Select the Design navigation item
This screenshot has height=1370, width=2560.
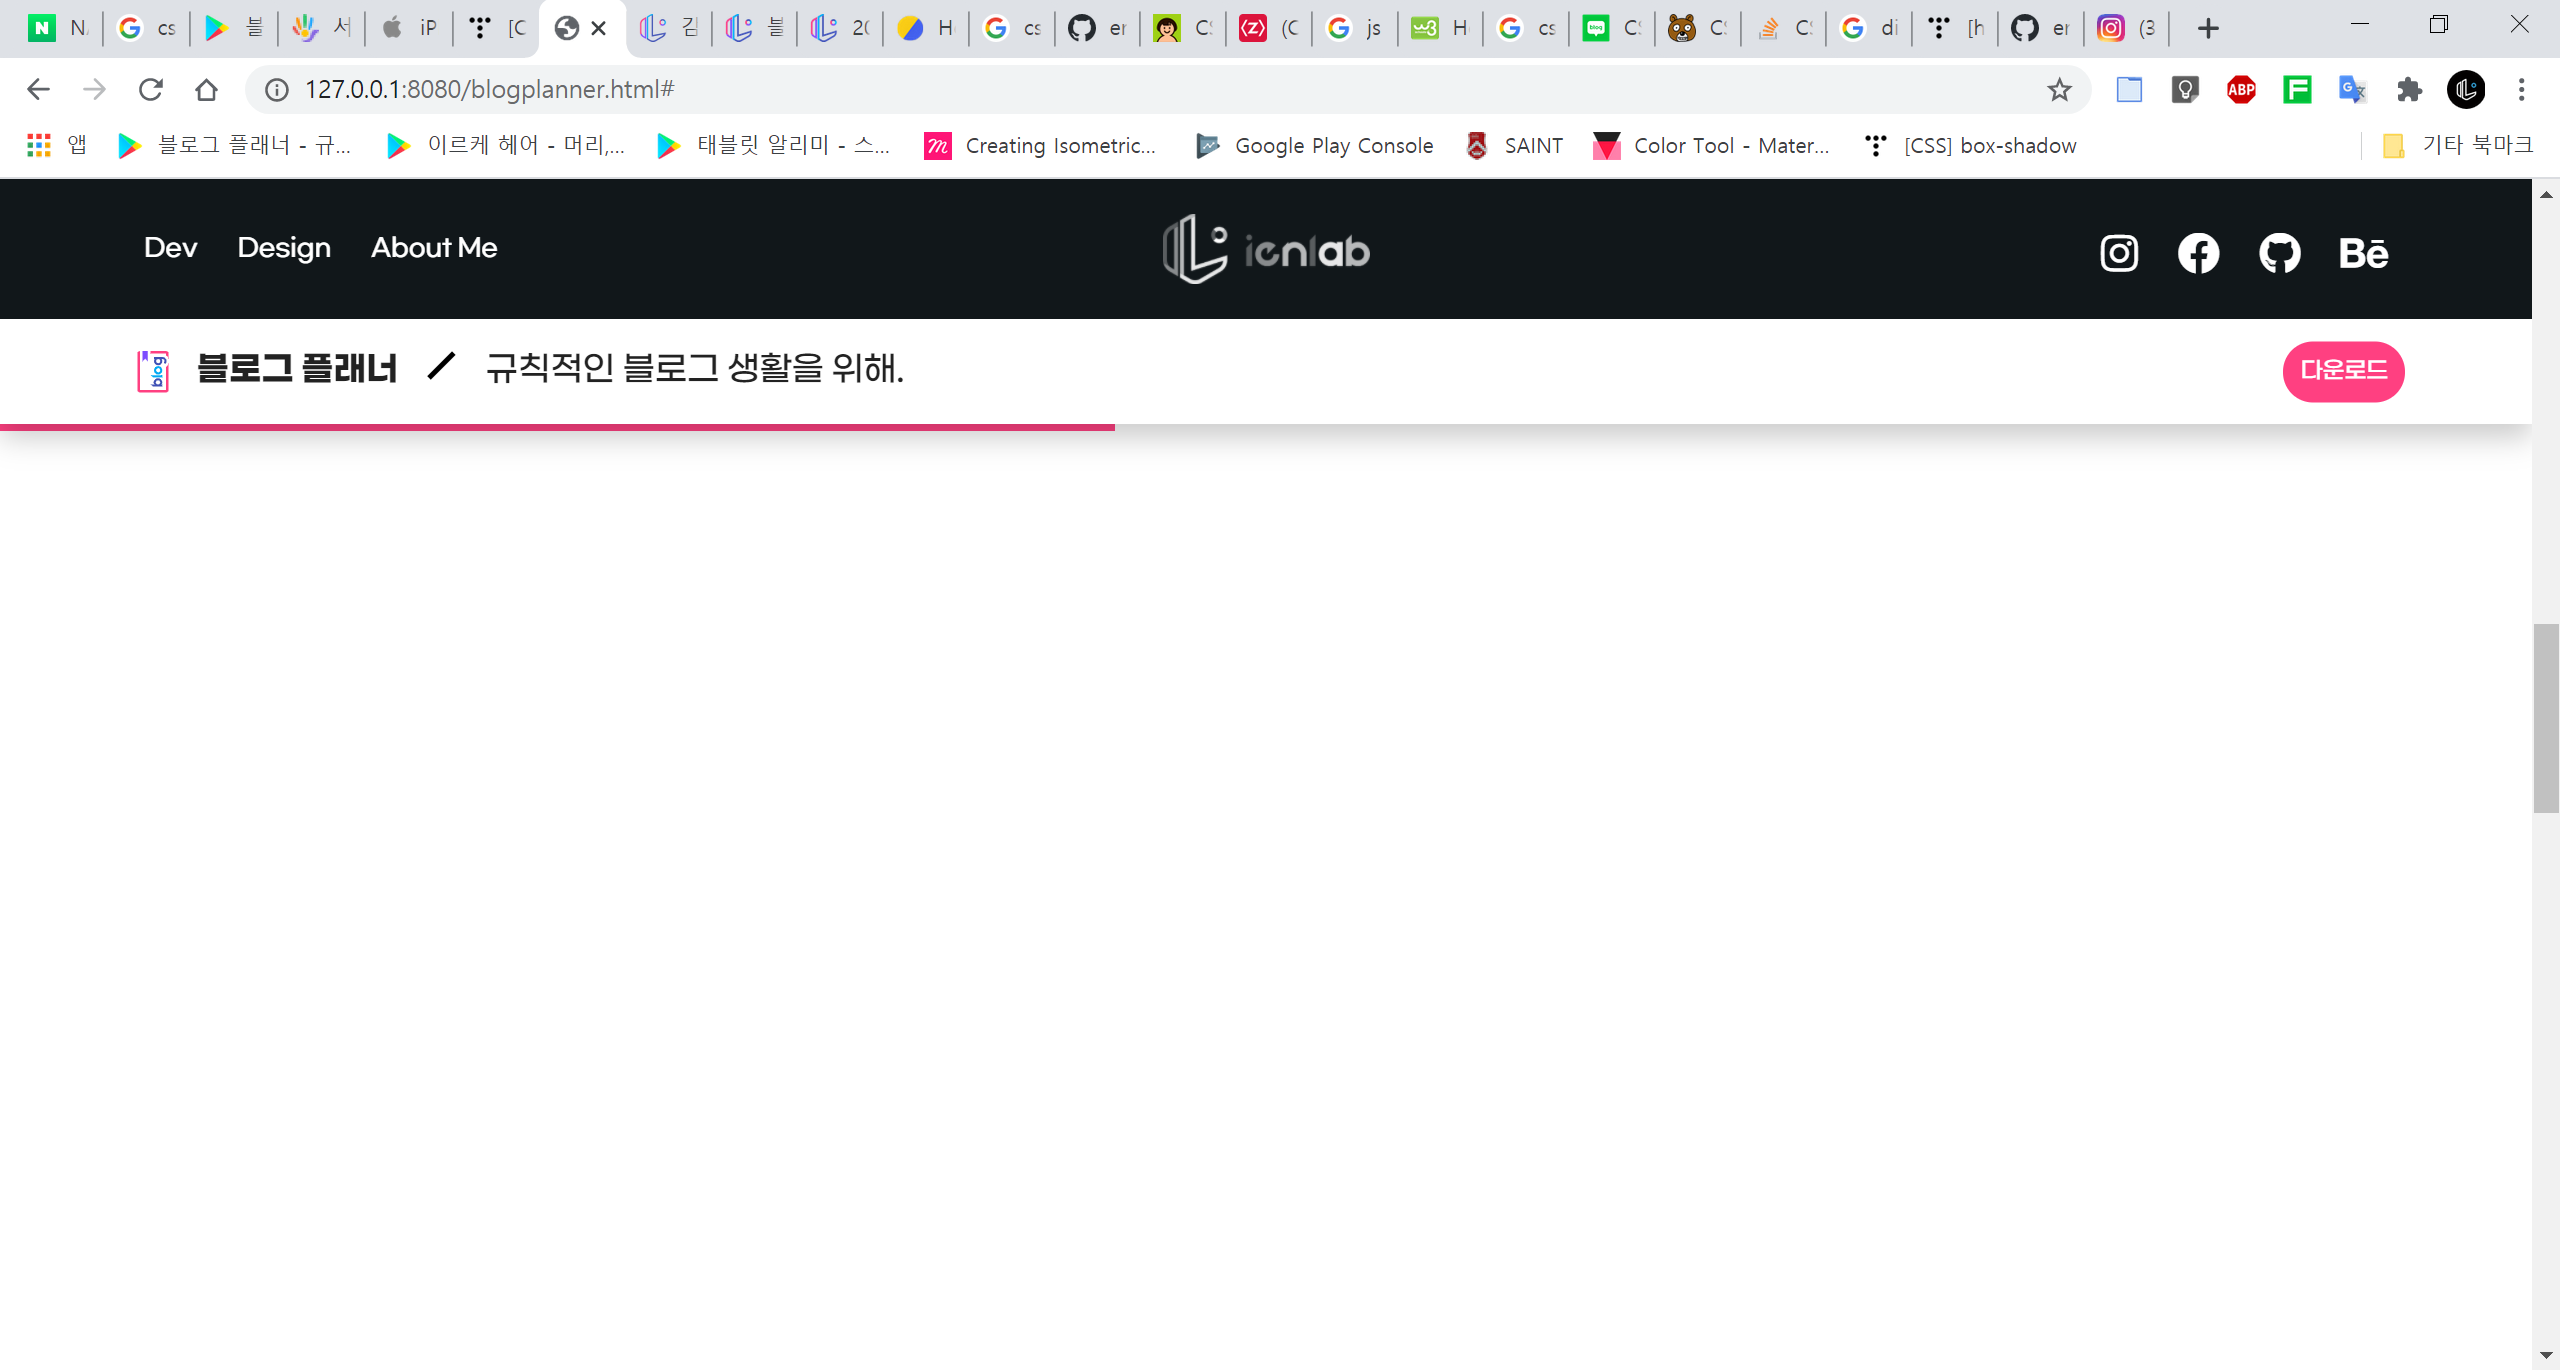(x=284, y=248)
